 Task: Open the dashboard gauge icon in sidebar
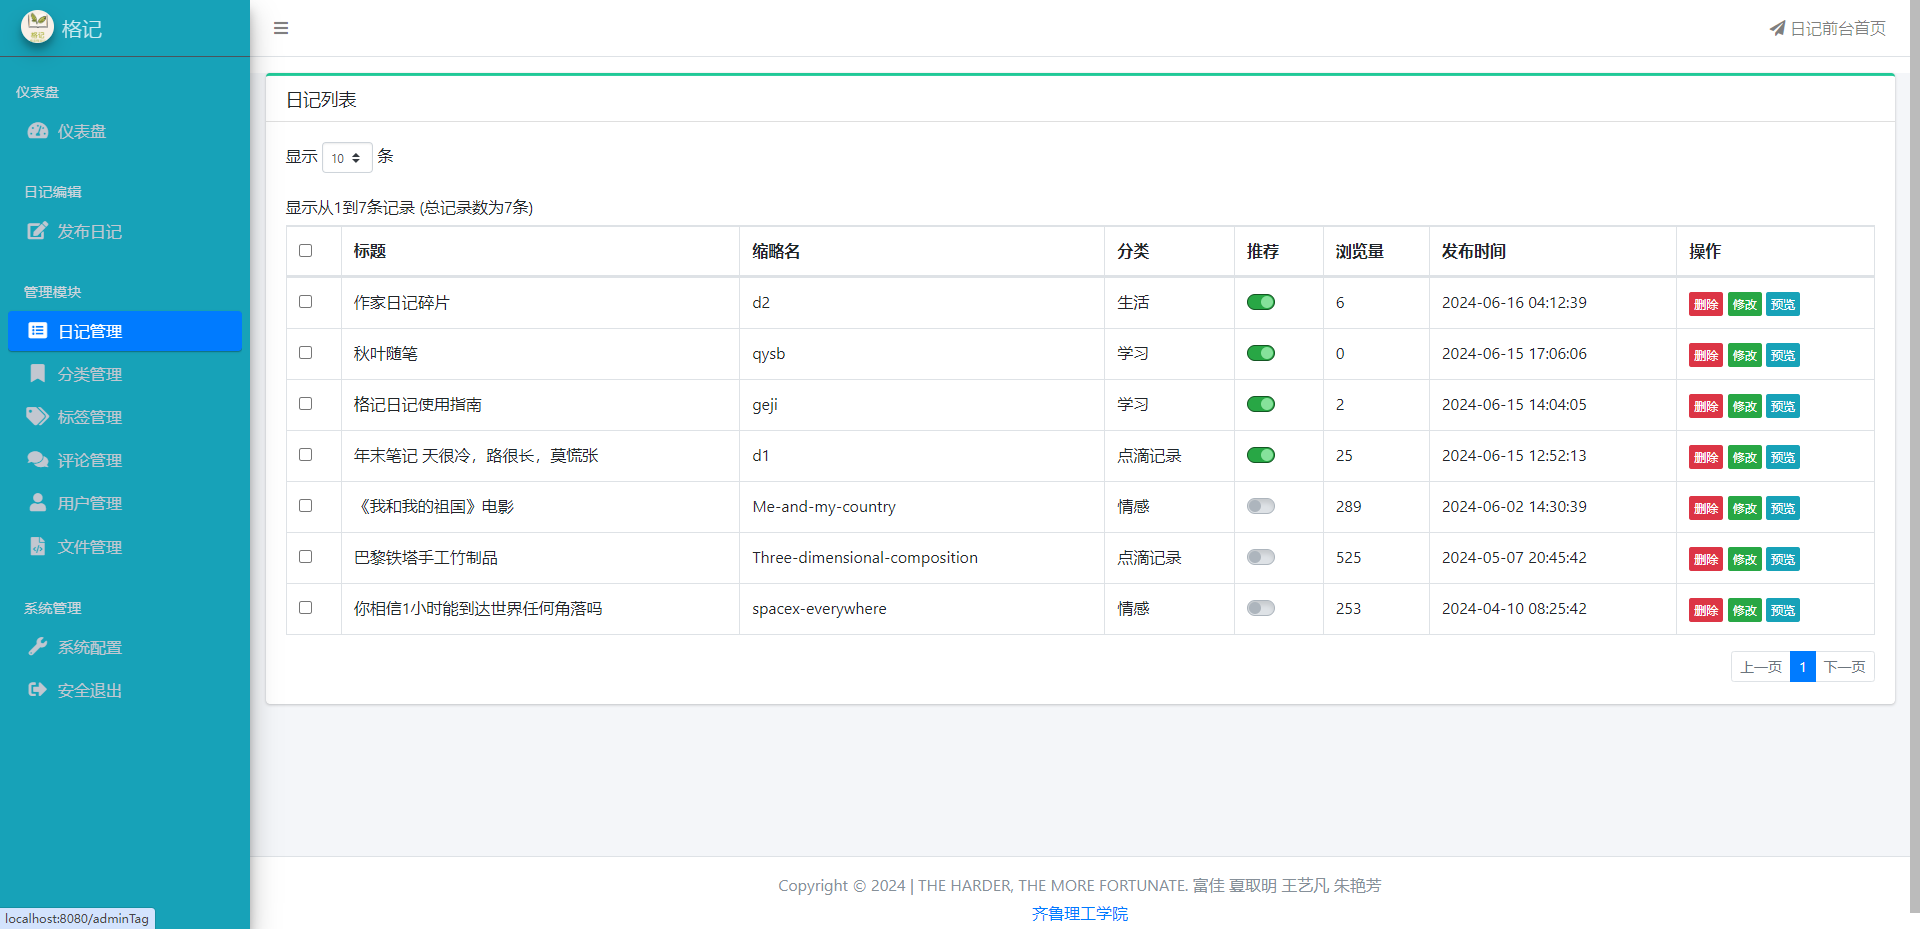(x=38, y=131)
